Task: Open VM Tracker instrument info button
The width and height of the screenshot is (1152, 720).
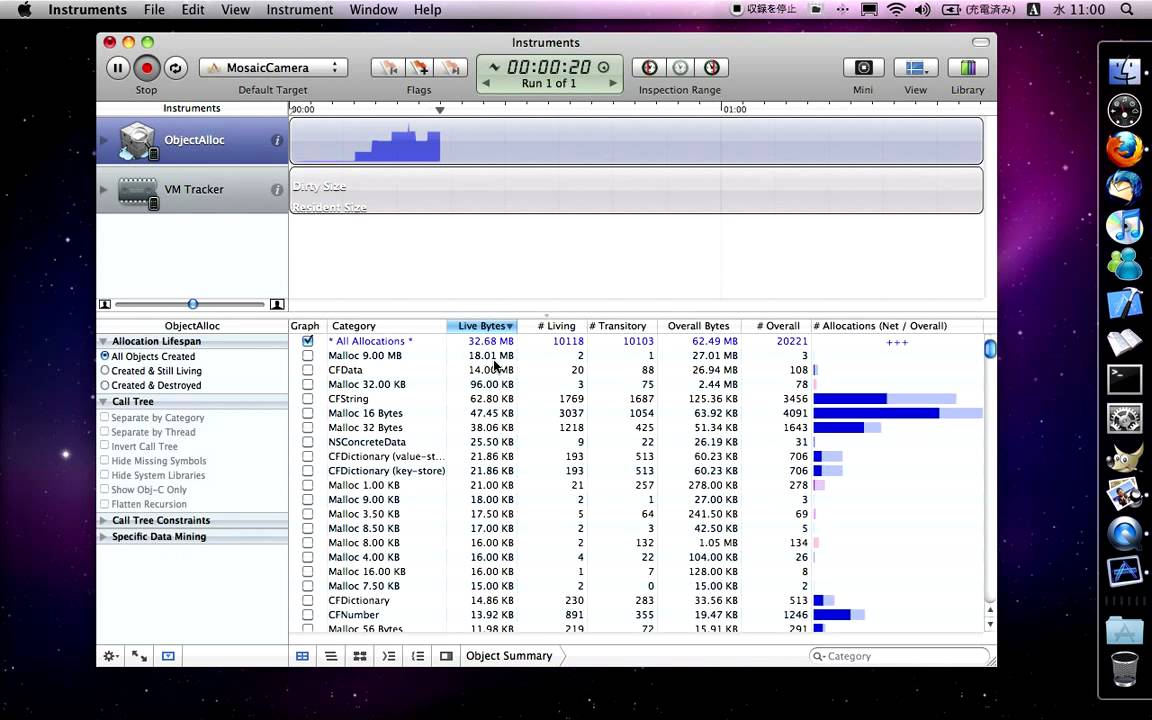Action: tap(276, 190)
